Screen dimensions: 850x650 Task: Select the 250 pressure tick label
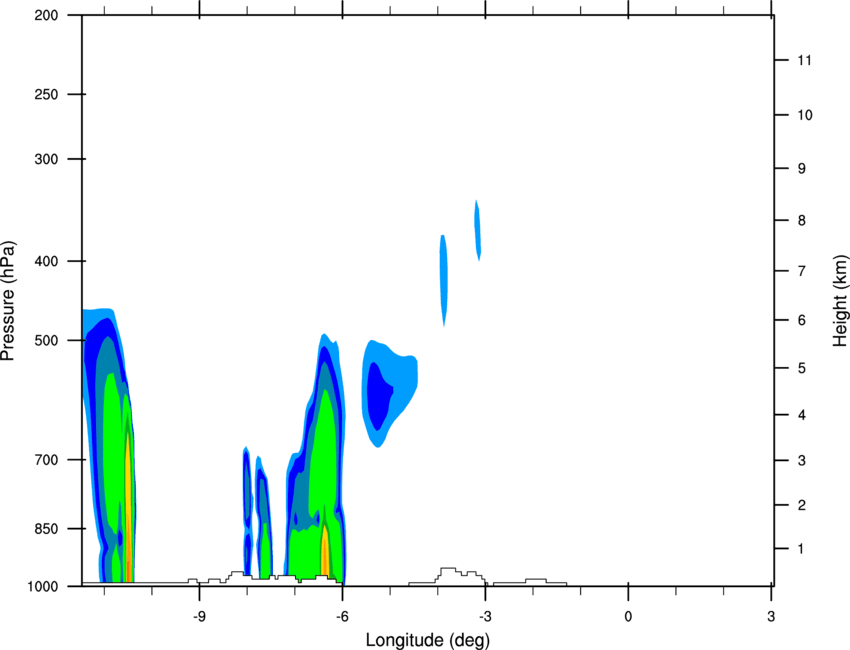click(46, 94)
